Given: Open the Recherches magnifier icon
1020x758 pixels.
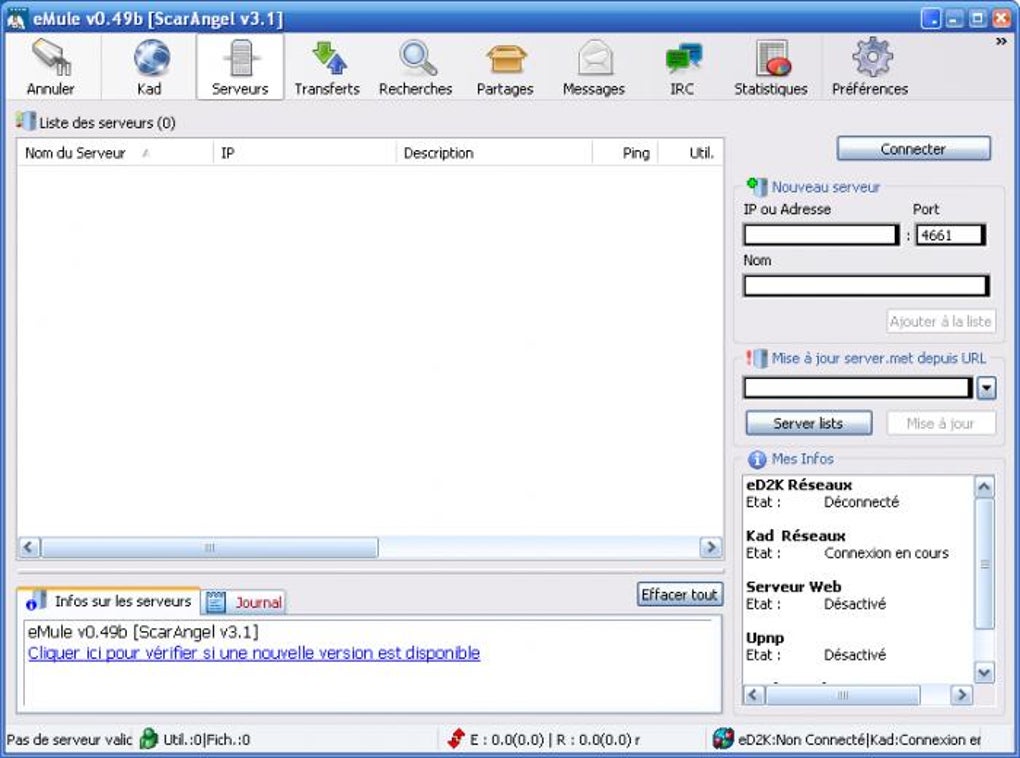Looking at the screenshot, I should (x=416, y=58).
